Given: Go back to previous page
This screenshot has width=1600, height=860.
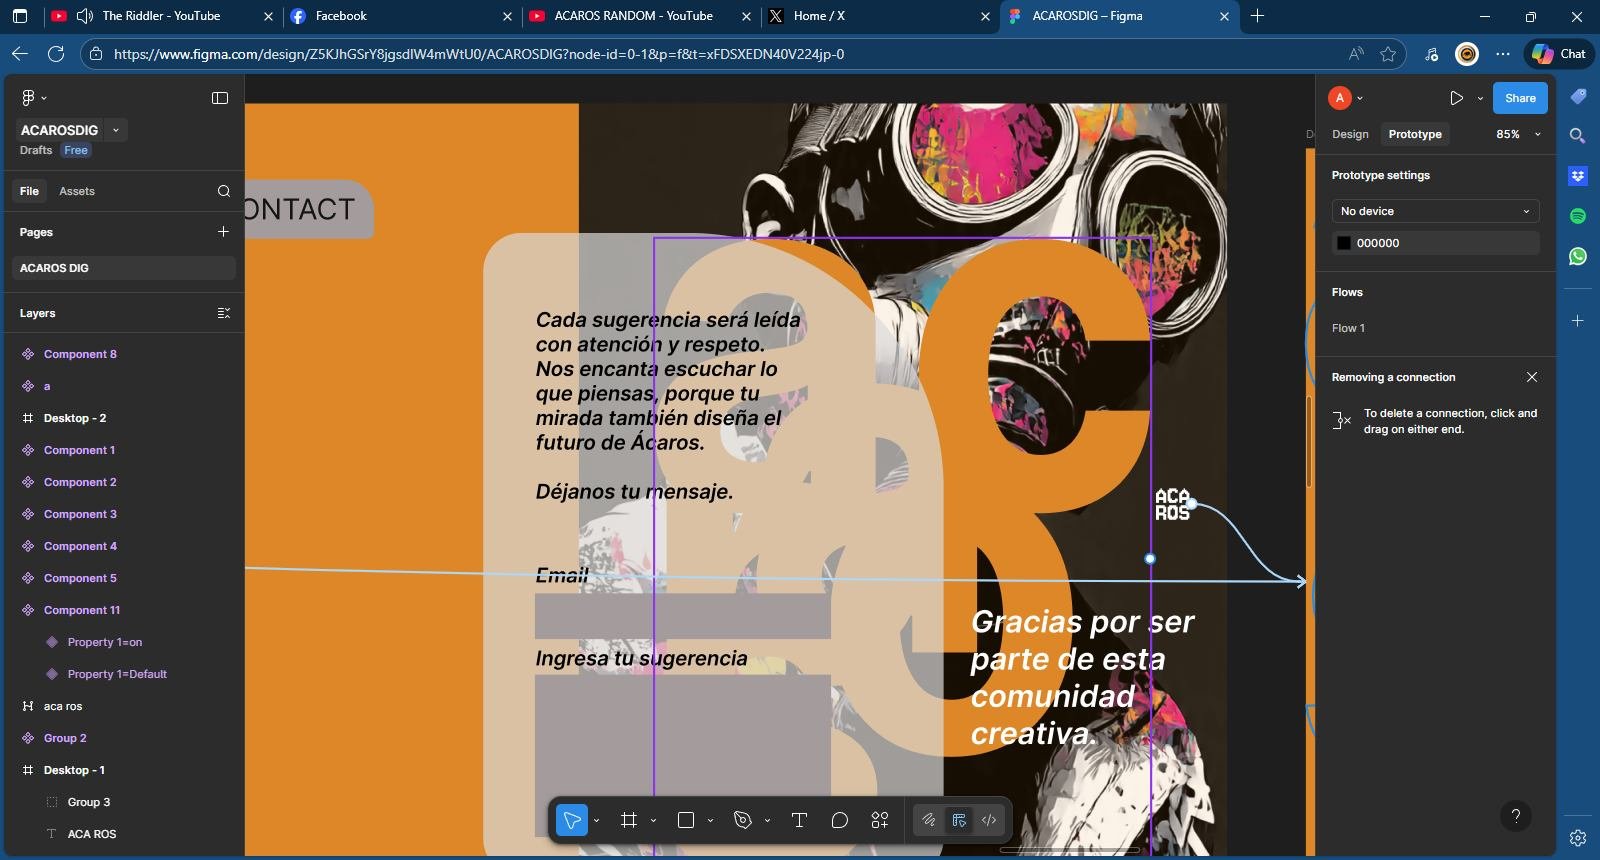Looking at the screenshot, I should (20, 54).
